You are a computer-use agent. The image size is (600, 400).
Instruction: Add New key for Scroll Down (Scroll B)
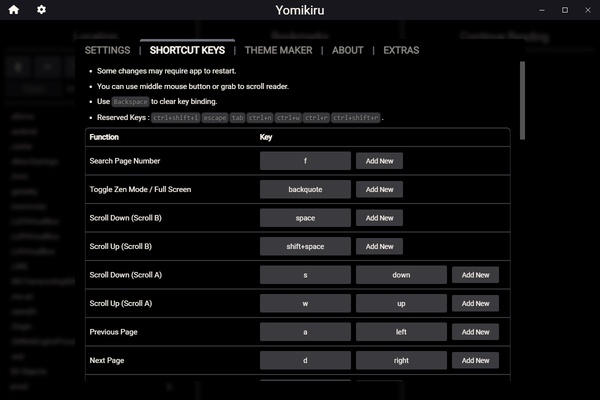click(x=379, y=218)
